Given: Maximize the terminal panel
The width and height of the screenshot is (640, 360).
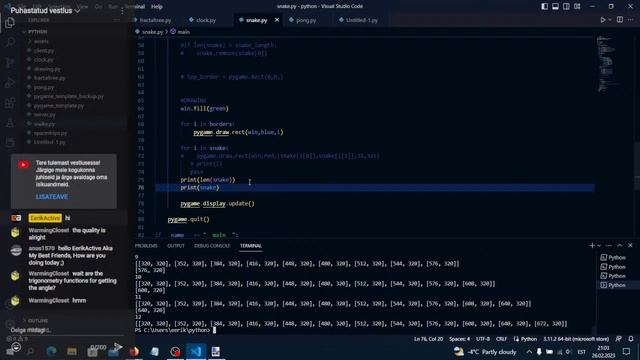Looking at the screenshot, I should [x=620, y=245].
